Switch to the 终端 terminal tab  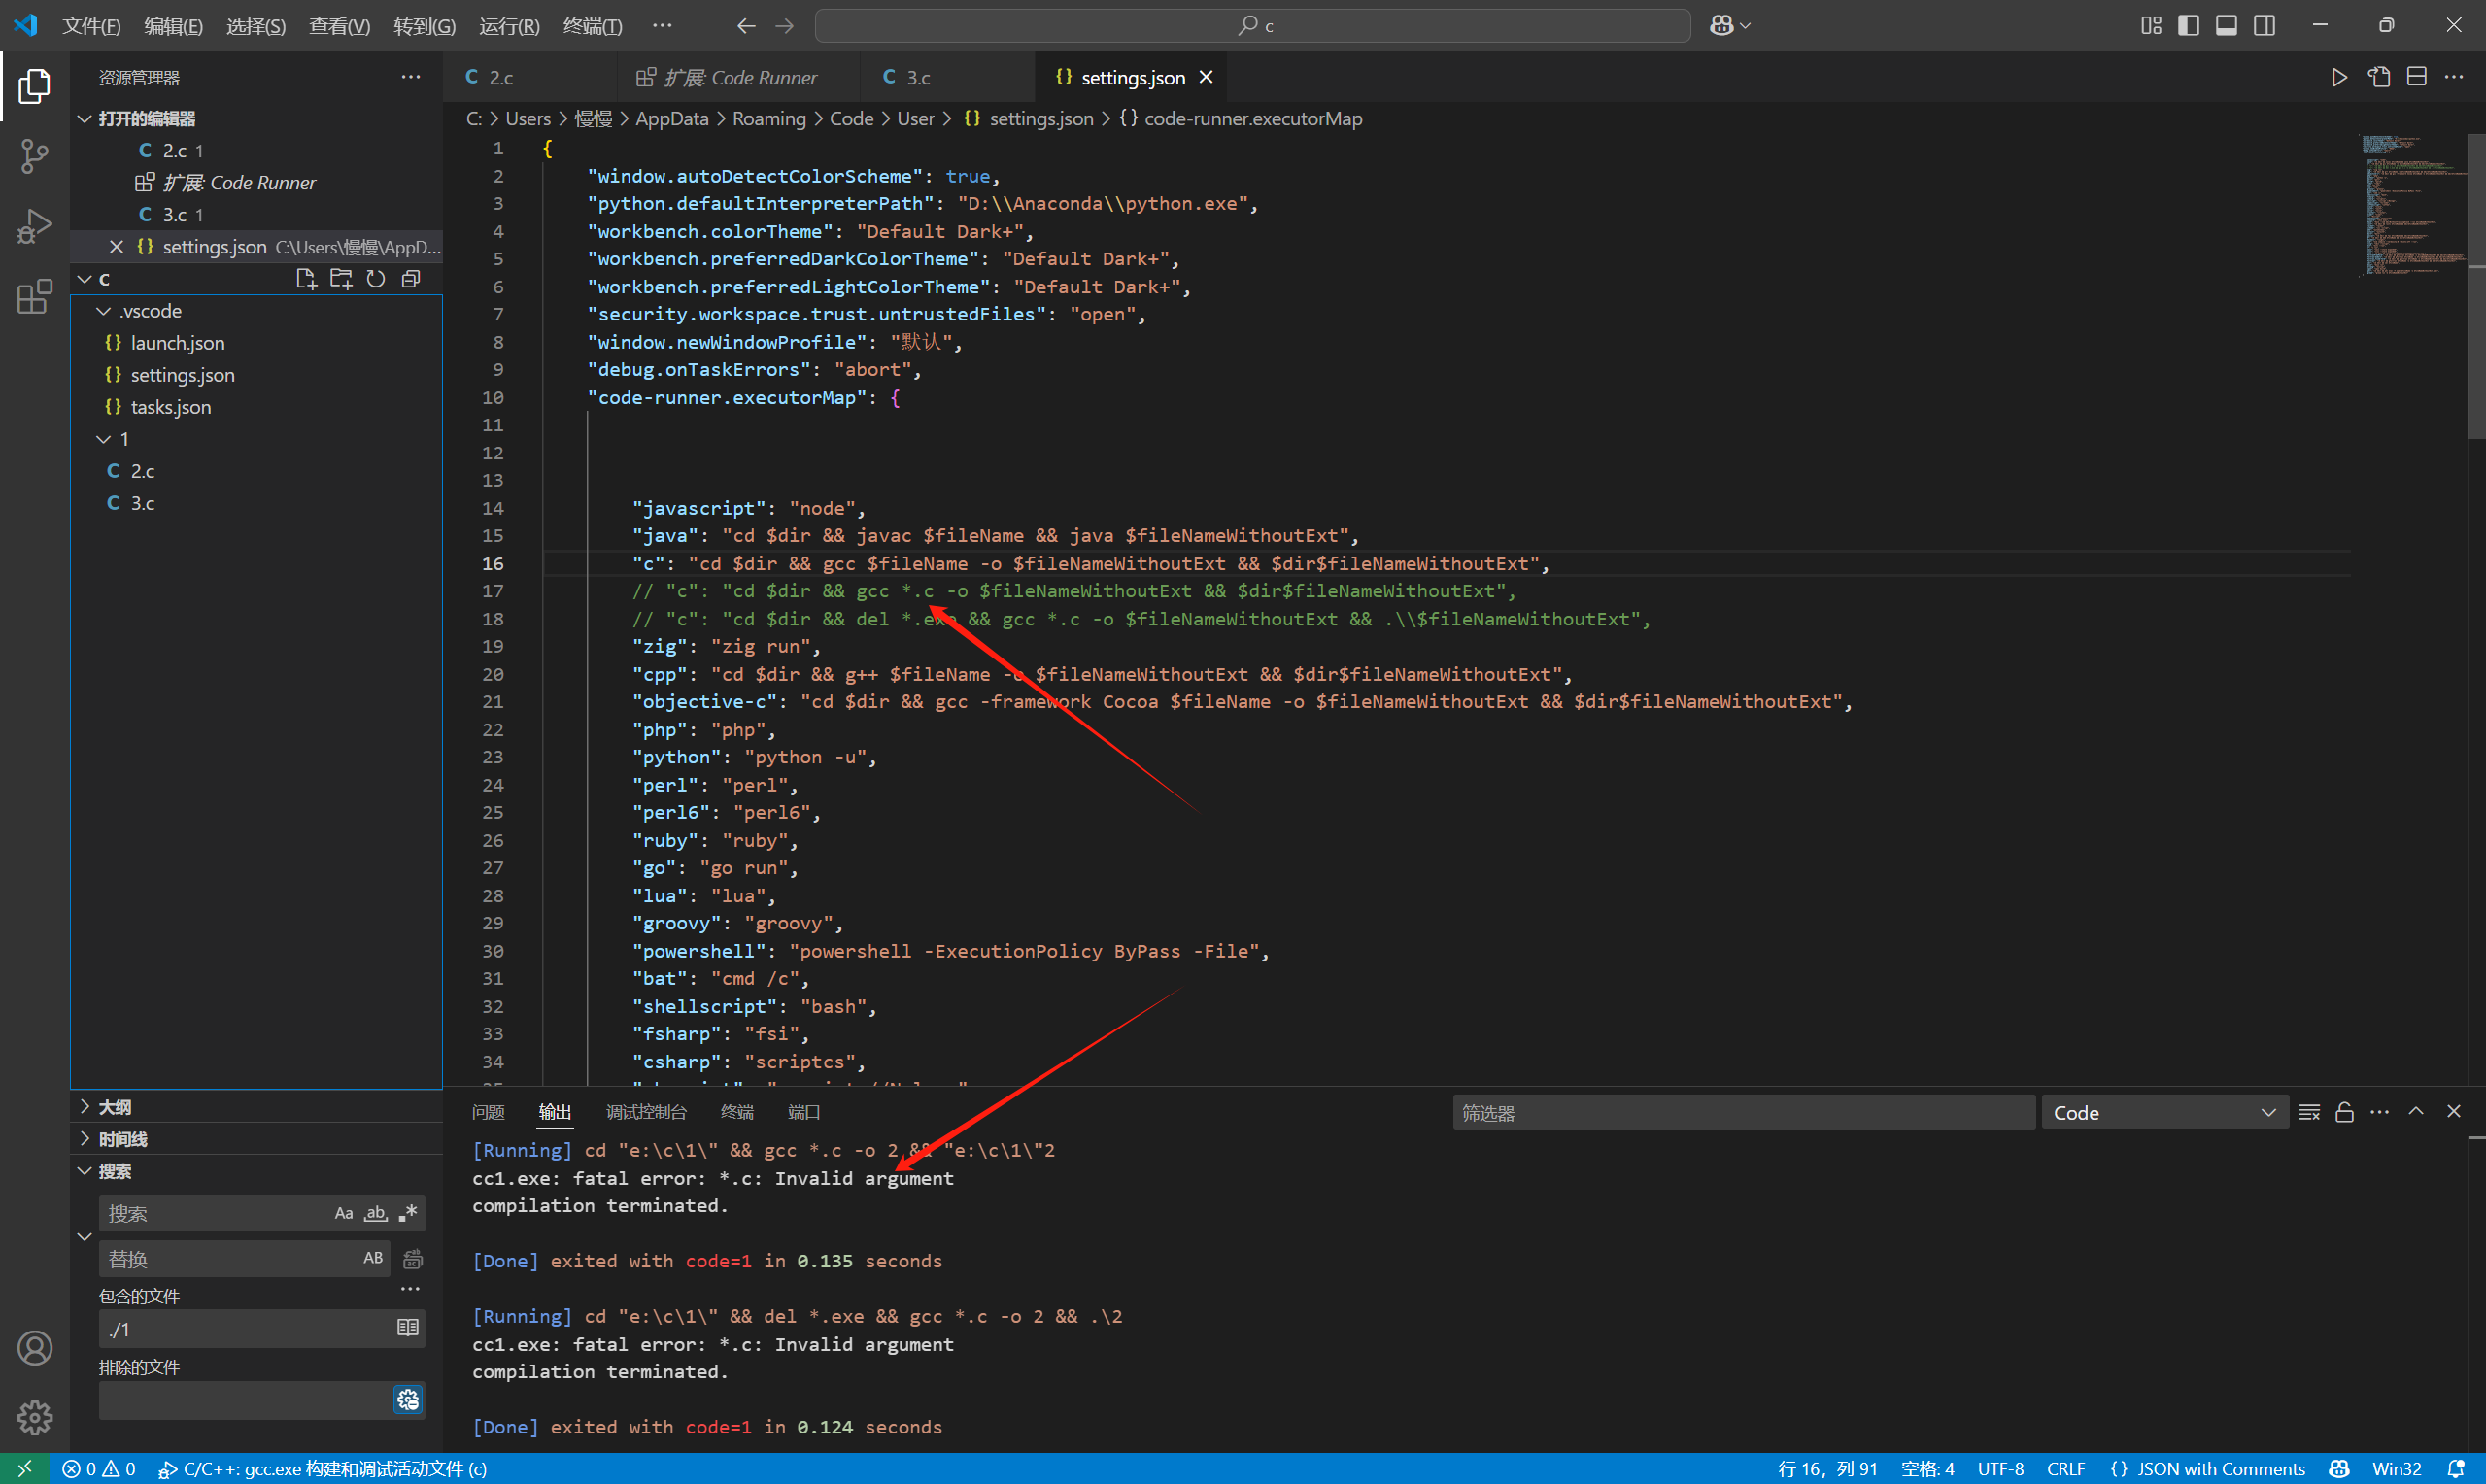(x=737, y=1112)
